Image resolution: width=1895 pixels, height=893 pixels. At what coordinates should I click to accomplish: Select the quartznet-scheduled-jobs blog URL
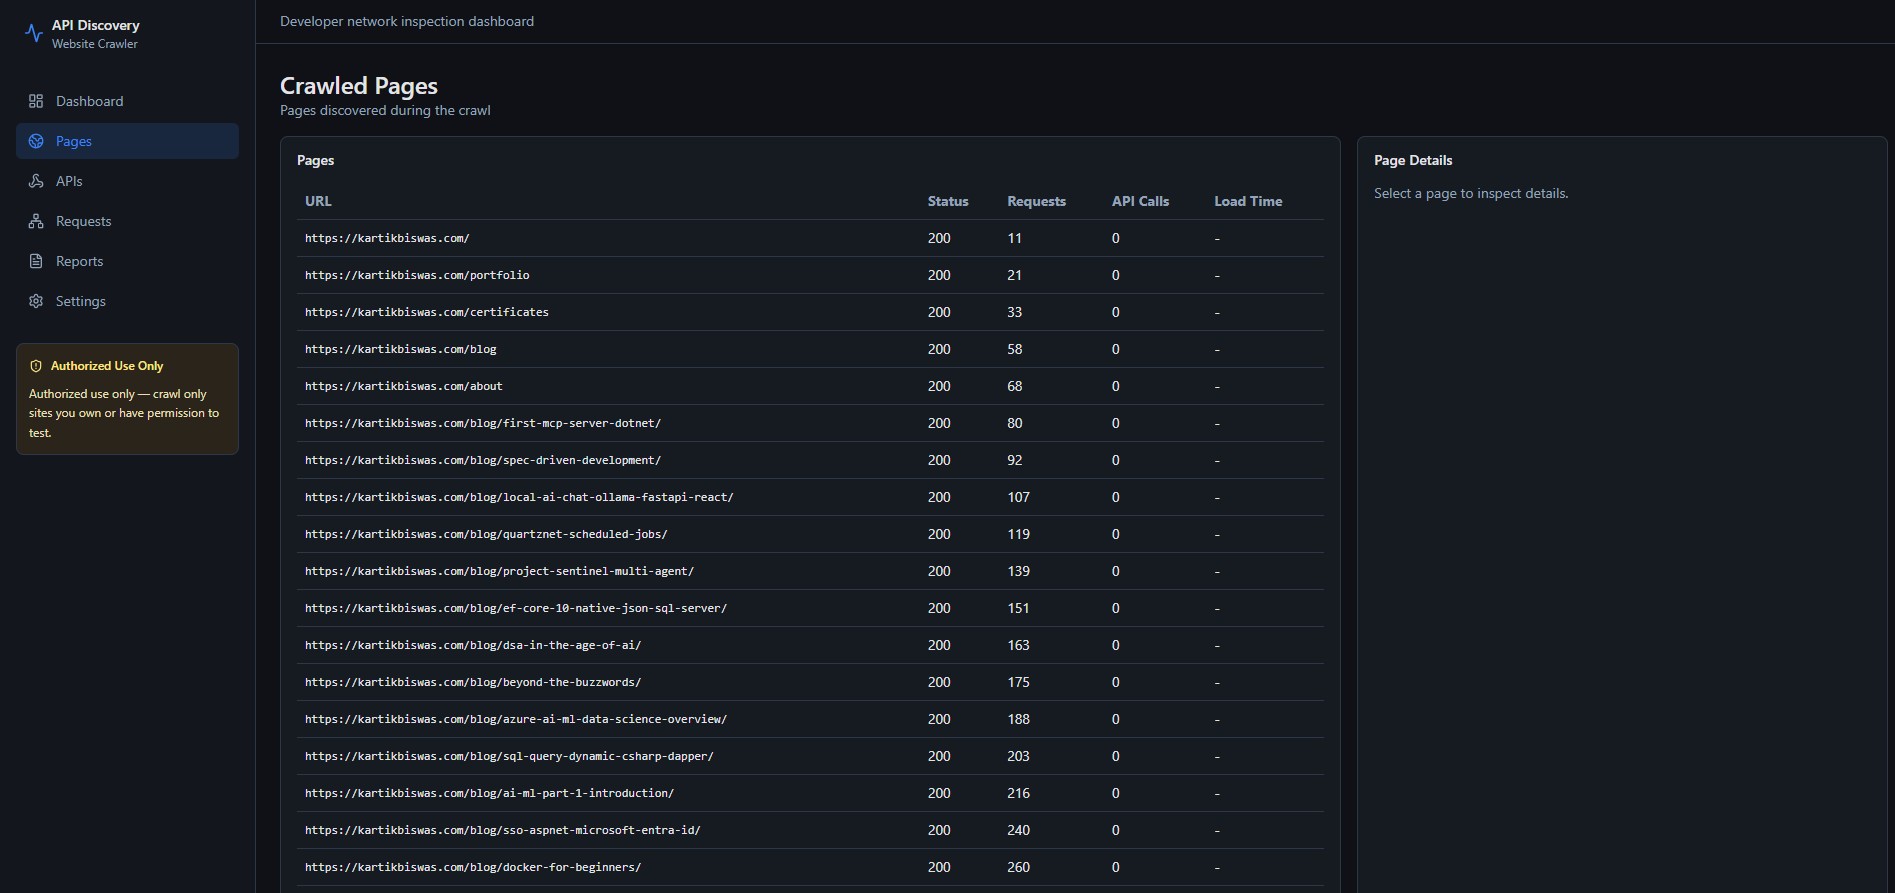coord(486,534)
